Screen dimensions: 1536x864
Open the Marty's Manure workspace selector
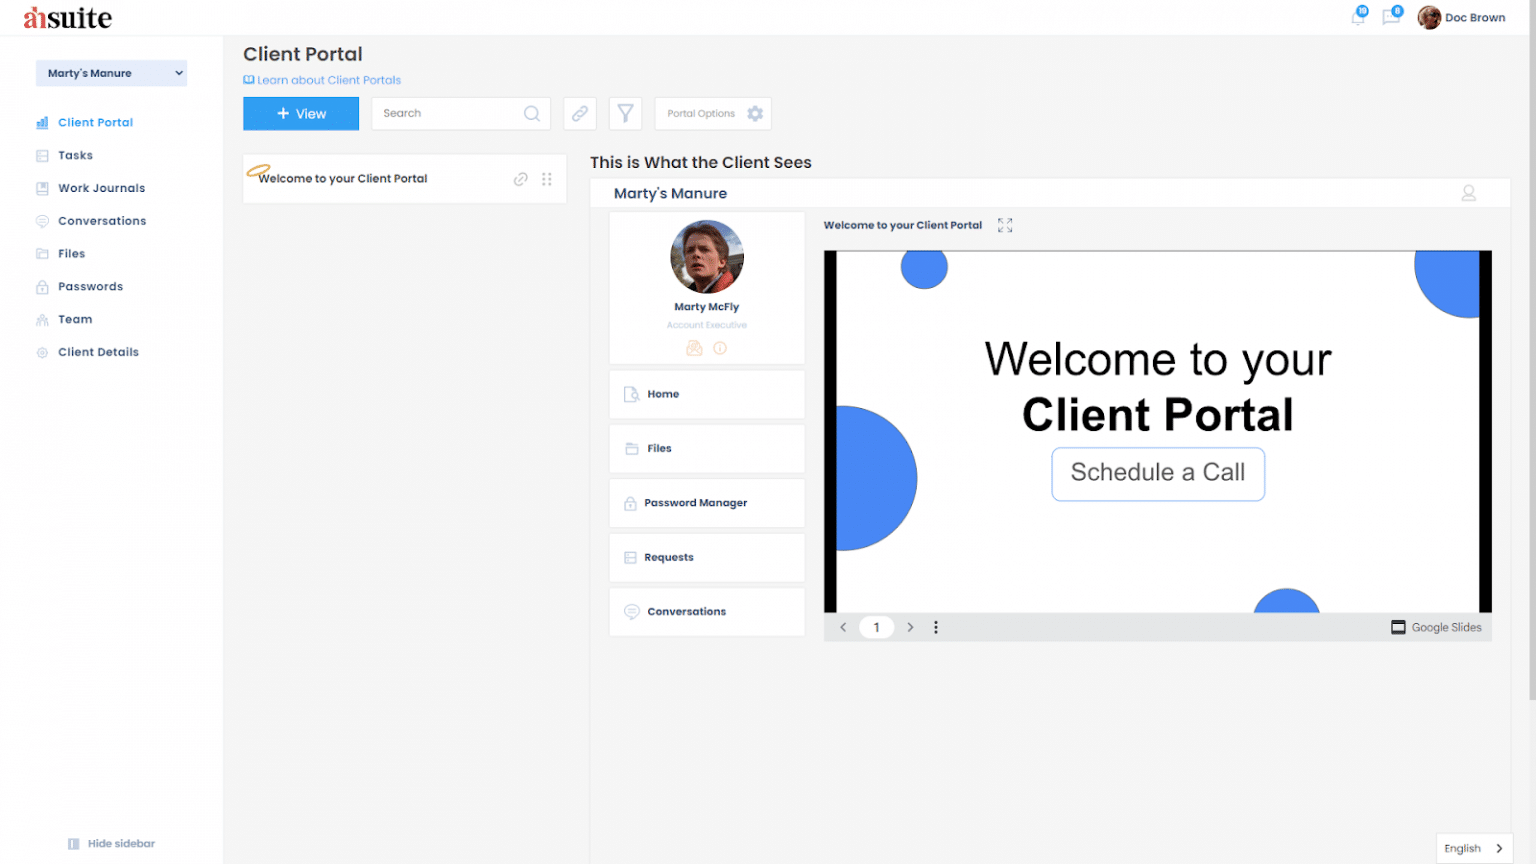pos(111,73)
